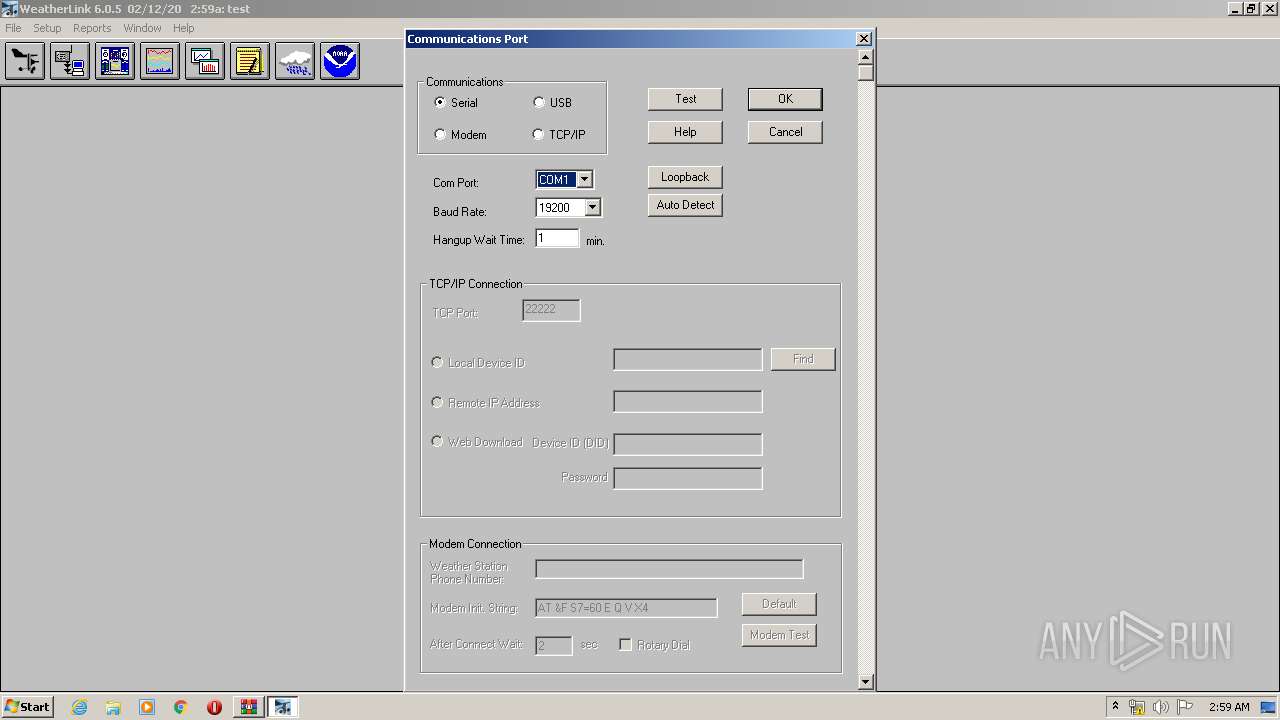Open the strip charts toolbar icon
This screenshot has height=720, width=1280.
point(160,61)
